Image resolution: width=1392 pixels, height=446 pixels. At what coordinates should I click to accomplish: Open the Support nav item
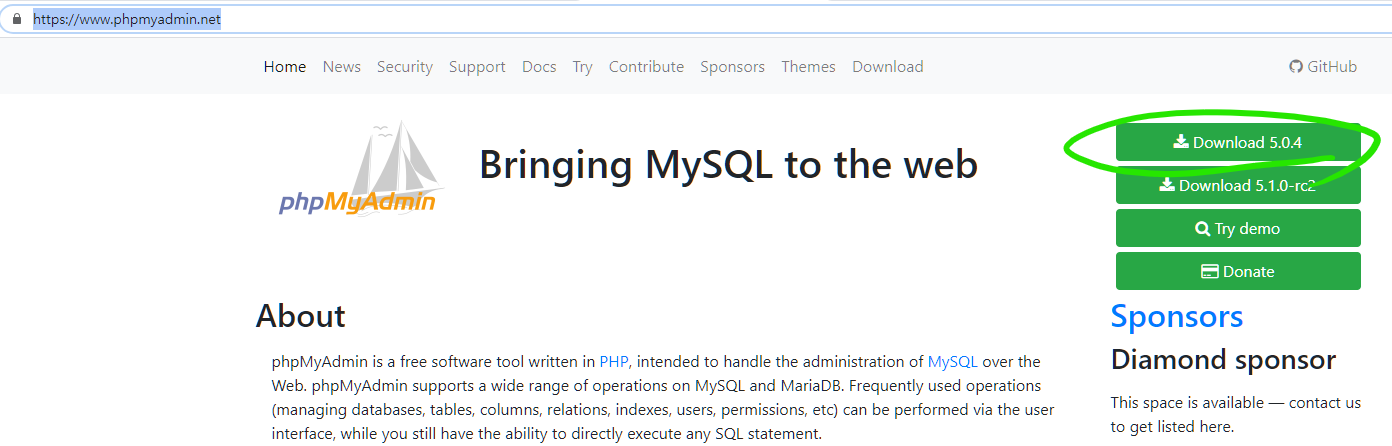click(477, 67)
